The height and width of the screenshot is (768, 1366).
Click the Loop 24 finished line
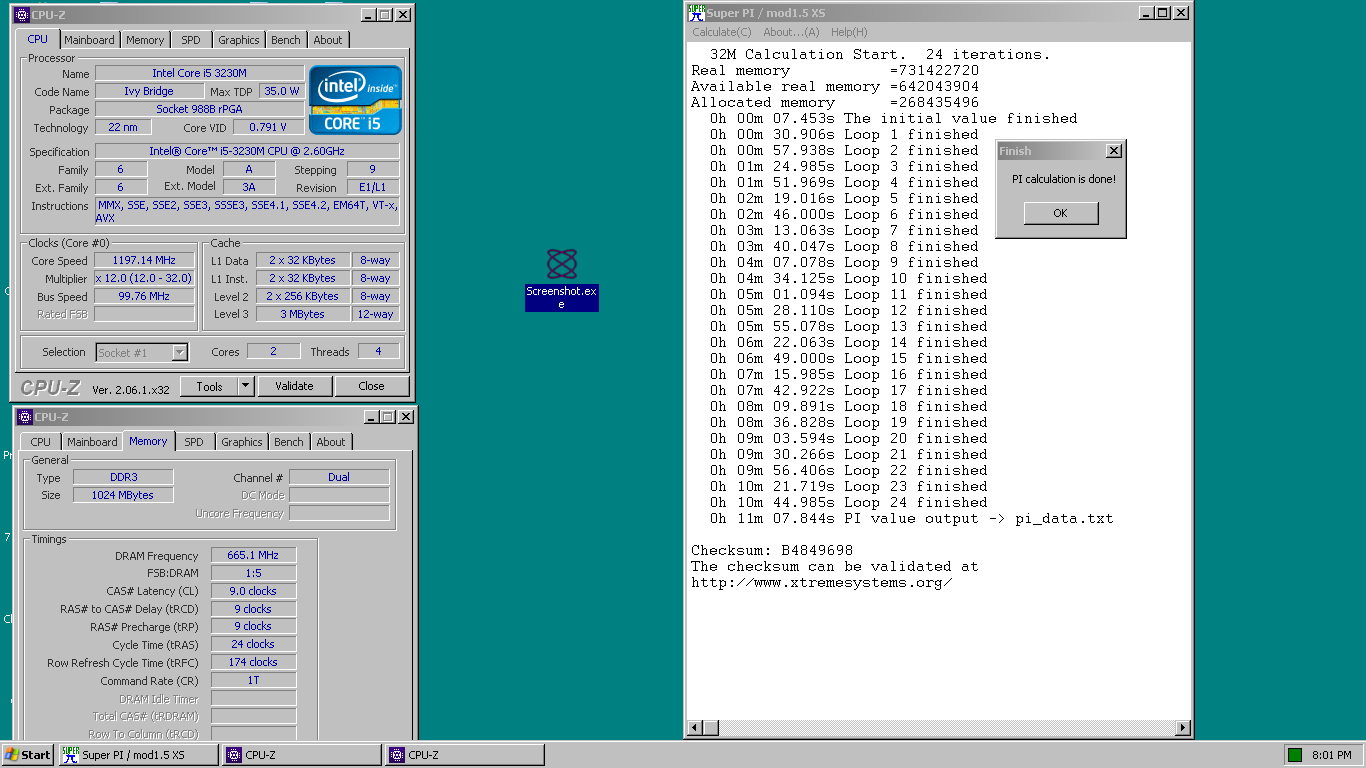click(x=849, y=502)
